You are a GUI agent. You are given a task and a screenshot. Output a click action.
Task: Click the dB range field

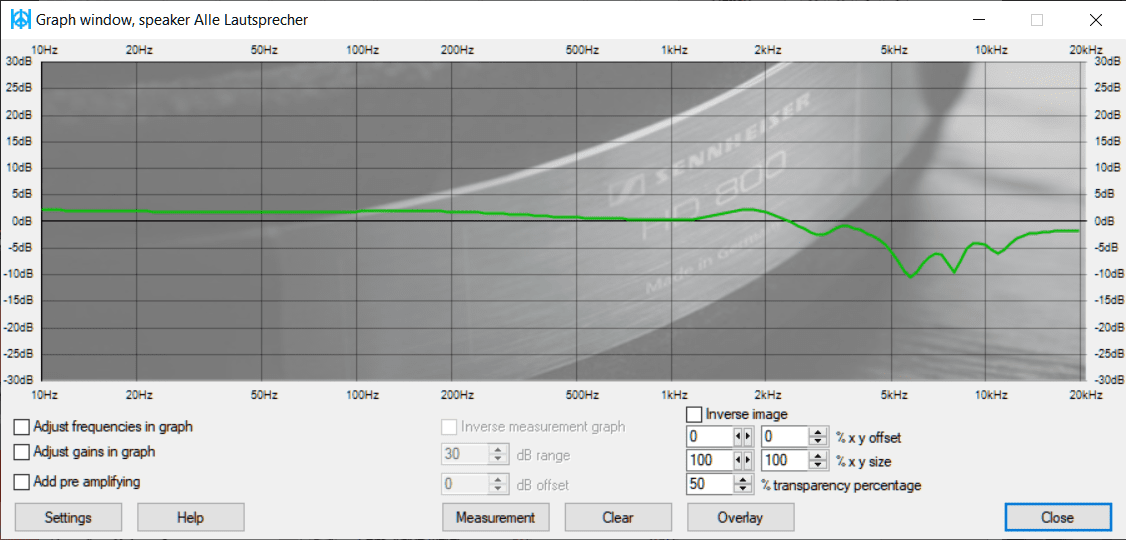(465, 454)
